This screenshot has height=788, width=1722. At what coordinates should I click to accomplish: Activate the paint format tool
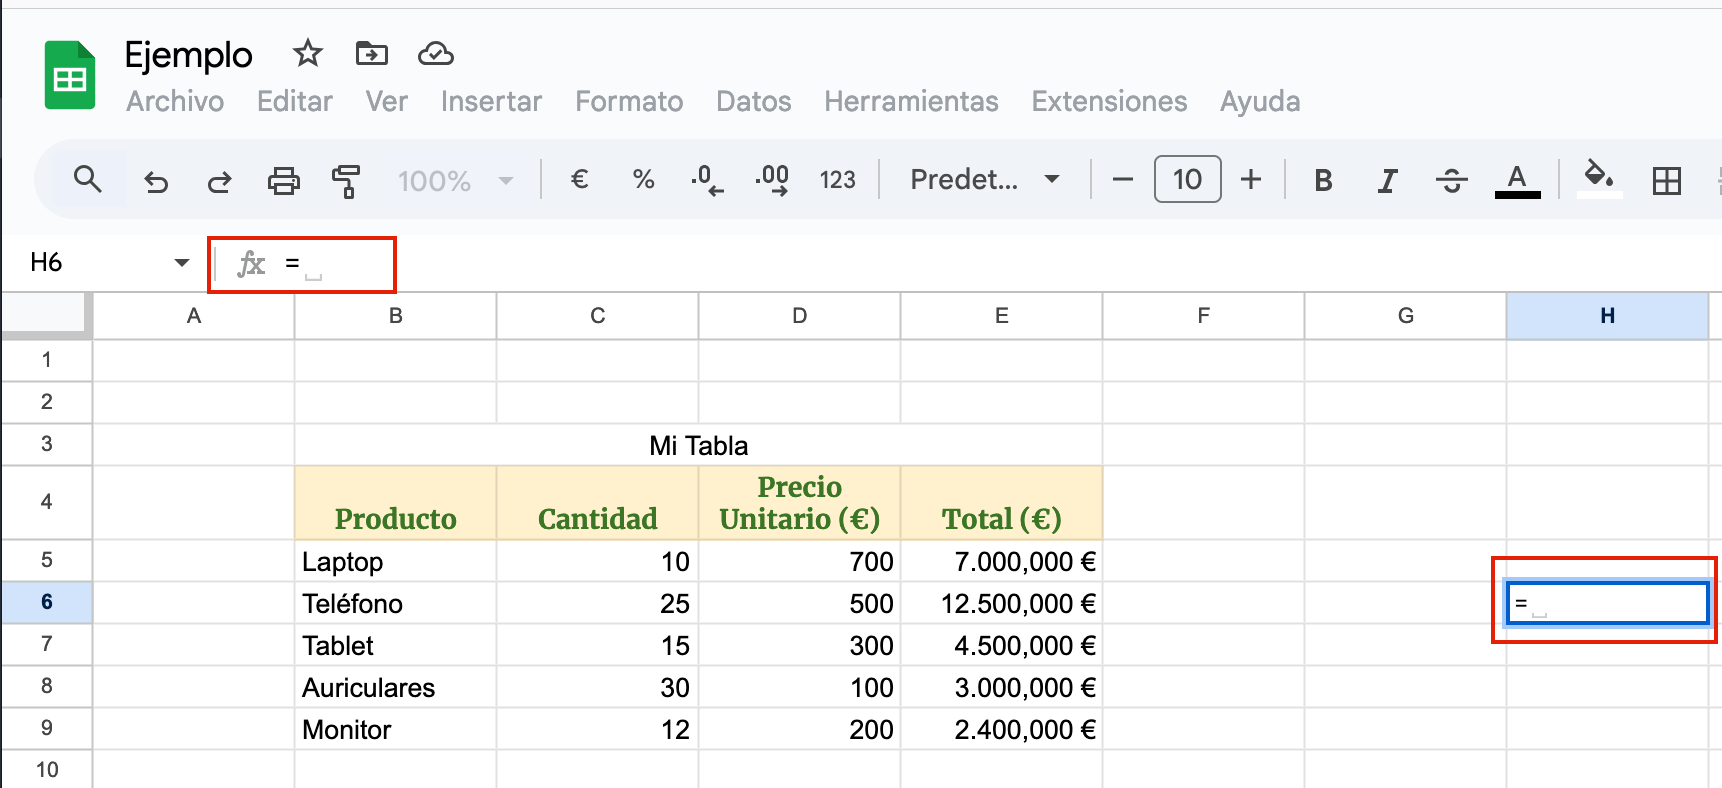click(x=346, y=181)
